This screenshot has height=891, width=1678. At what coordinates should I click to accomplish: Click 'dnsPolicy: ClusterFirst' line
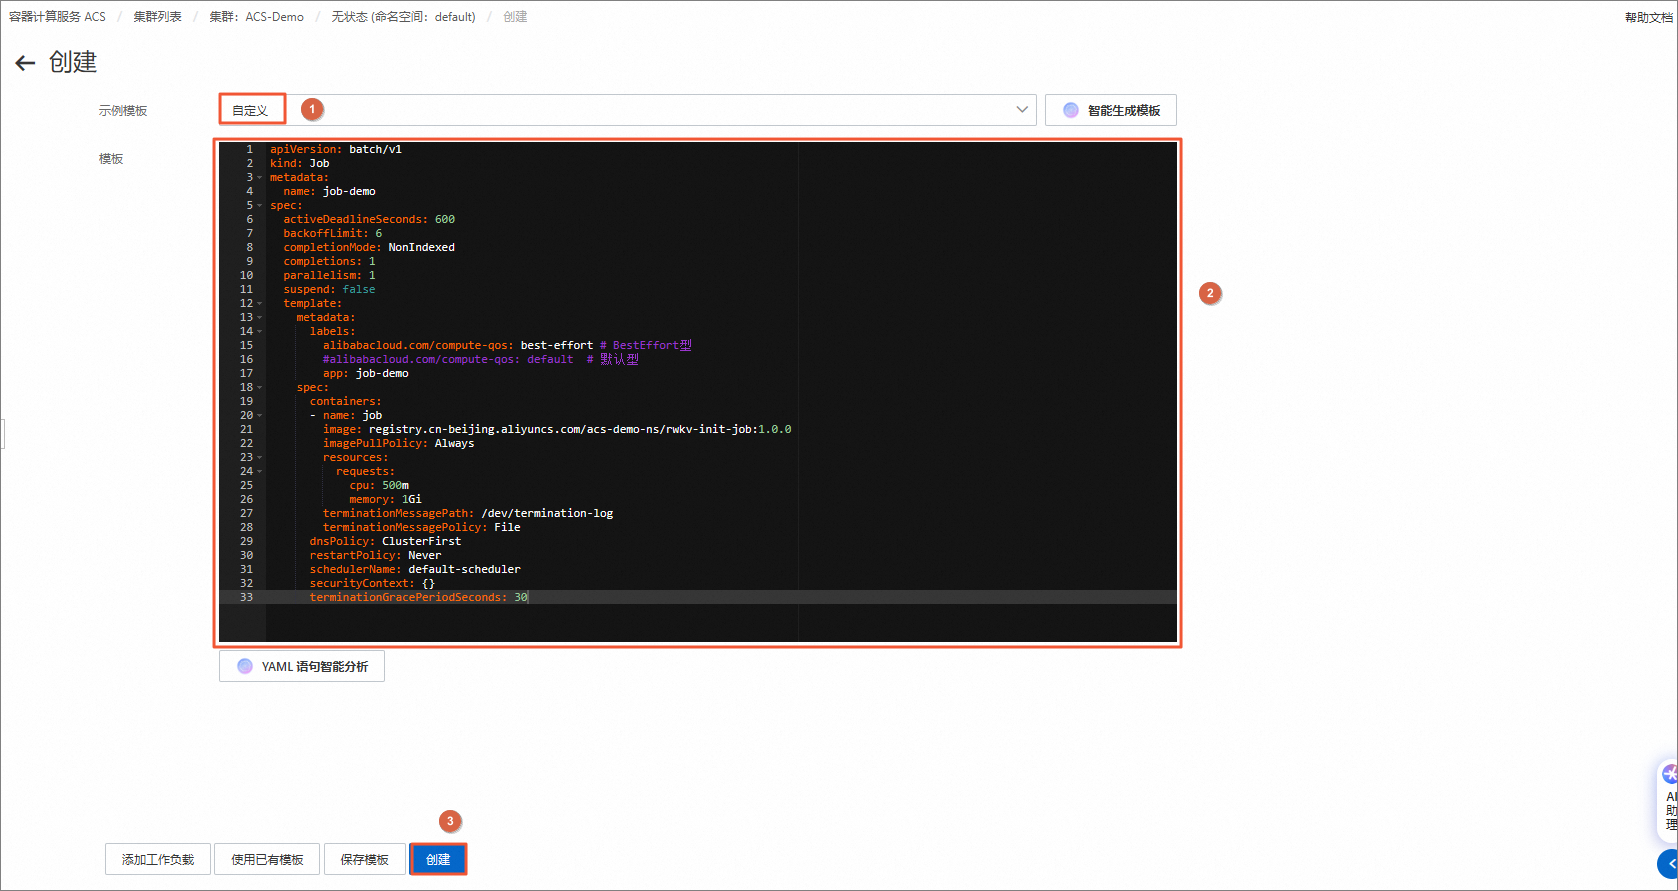coord(385,542)
